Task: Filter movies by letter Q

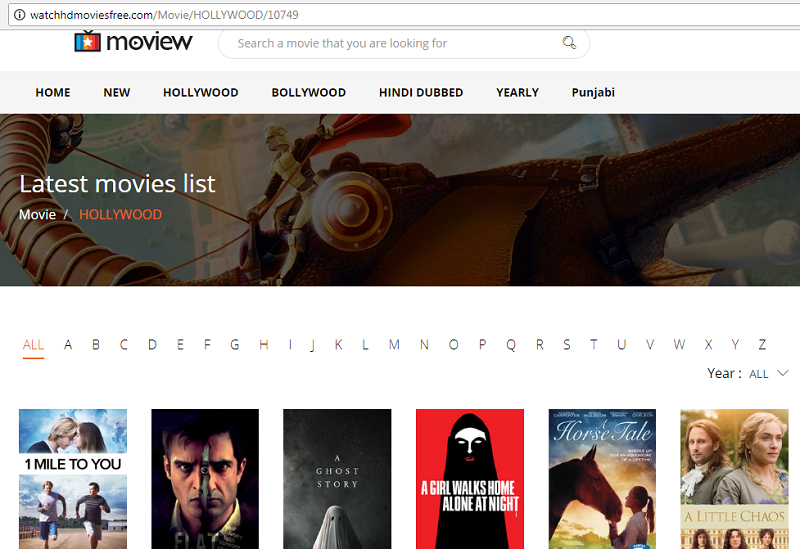Action: pos(511,345)
